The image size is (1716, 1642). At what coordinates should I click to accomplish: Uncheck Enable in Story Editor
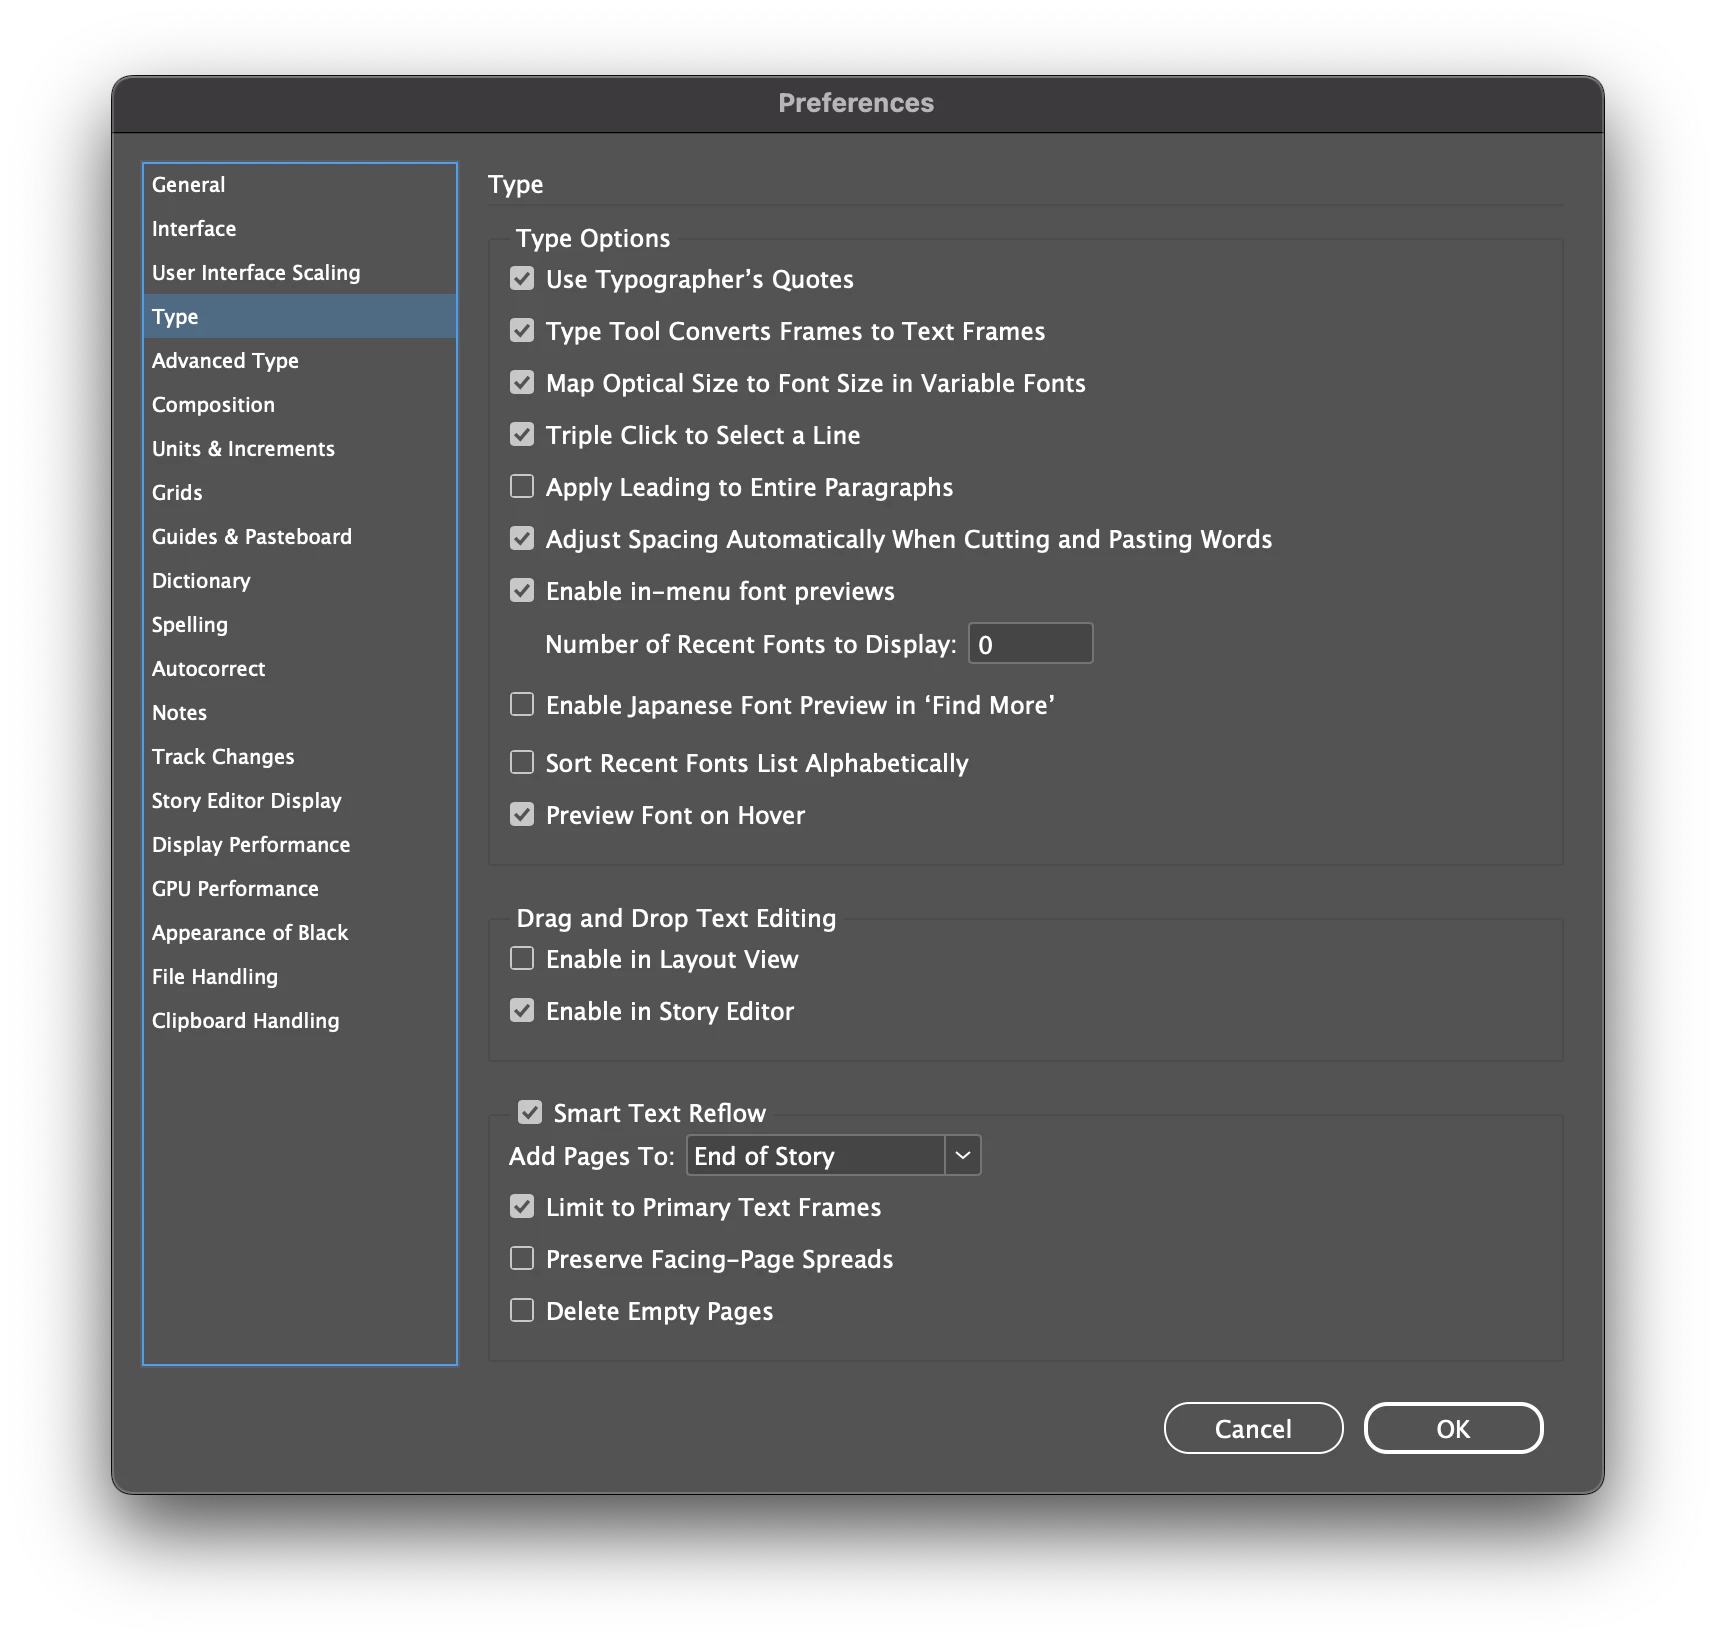[522, 1011]
